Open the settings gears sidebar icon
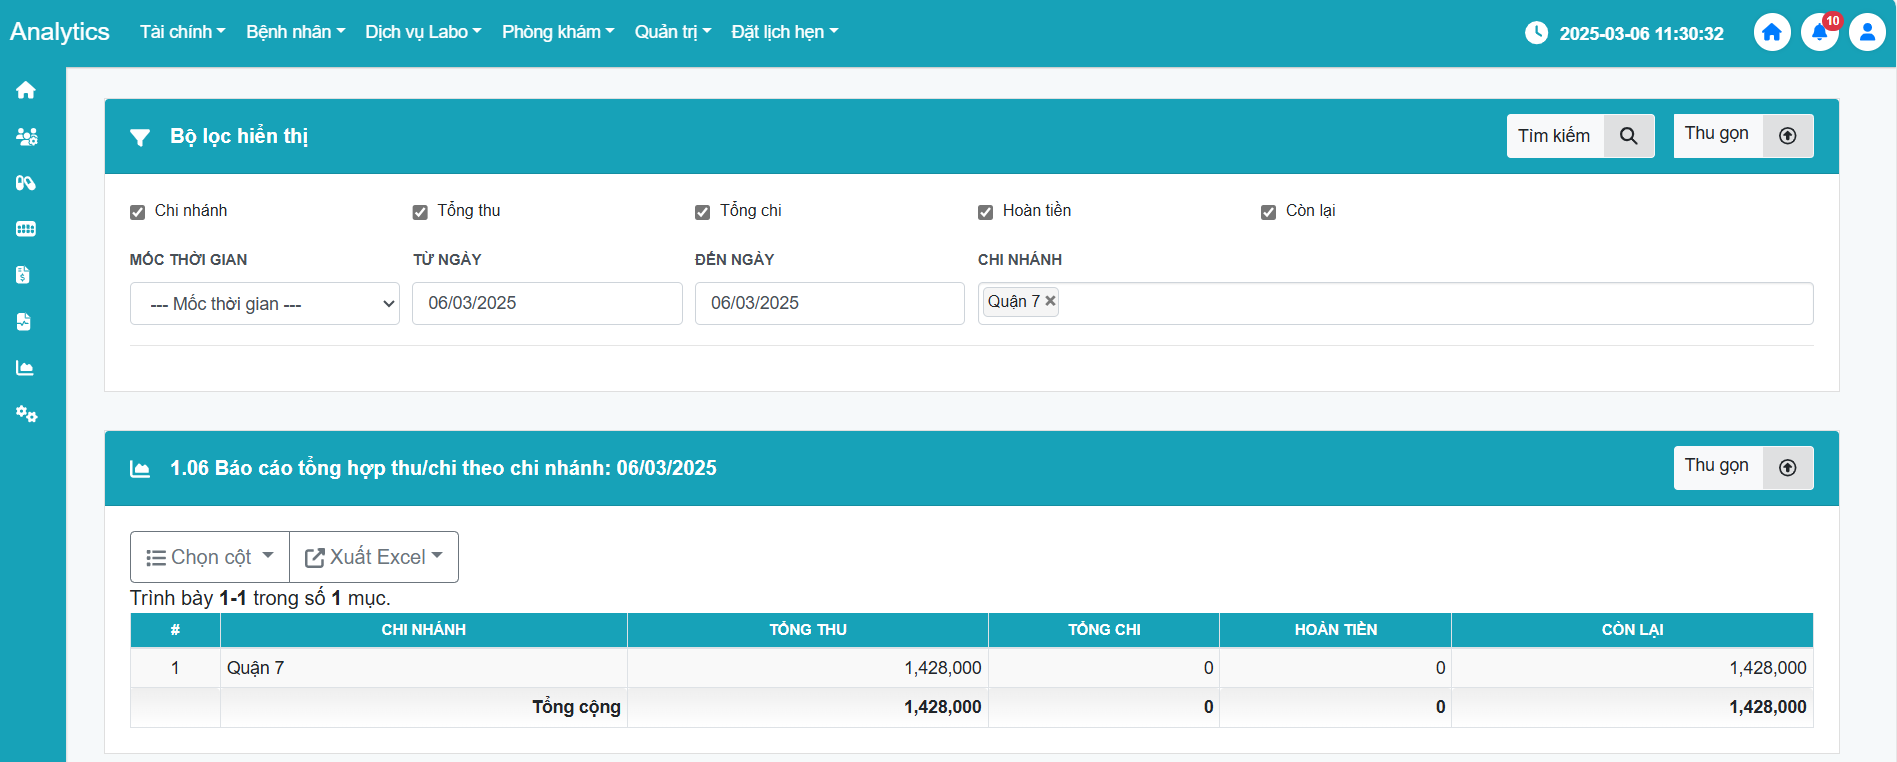The image size is (1897, 762). (26, 414)
